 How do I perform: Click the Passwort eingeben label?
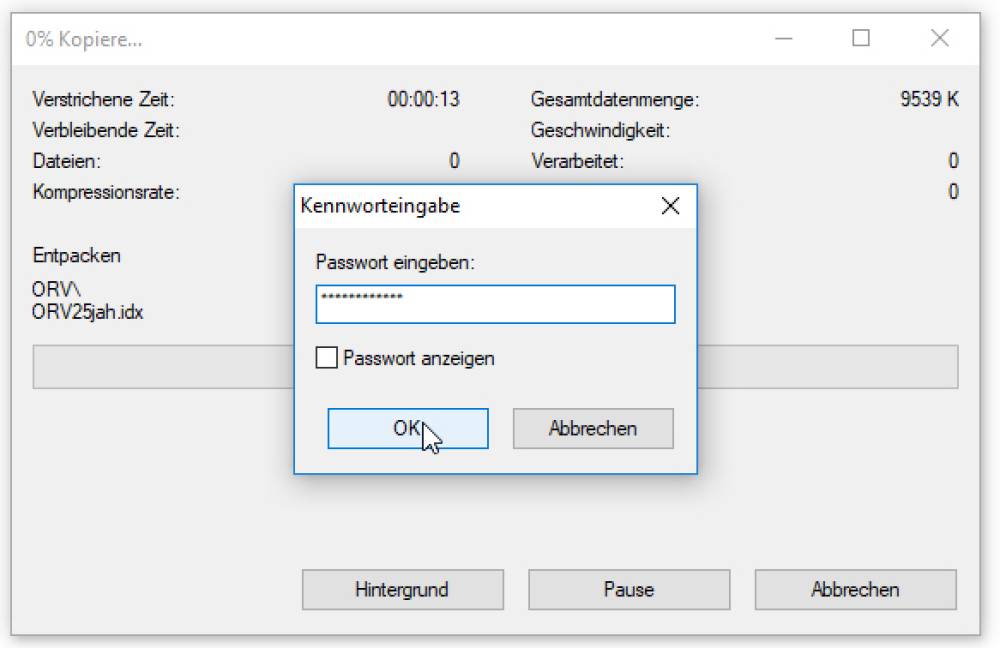[395, 262]
